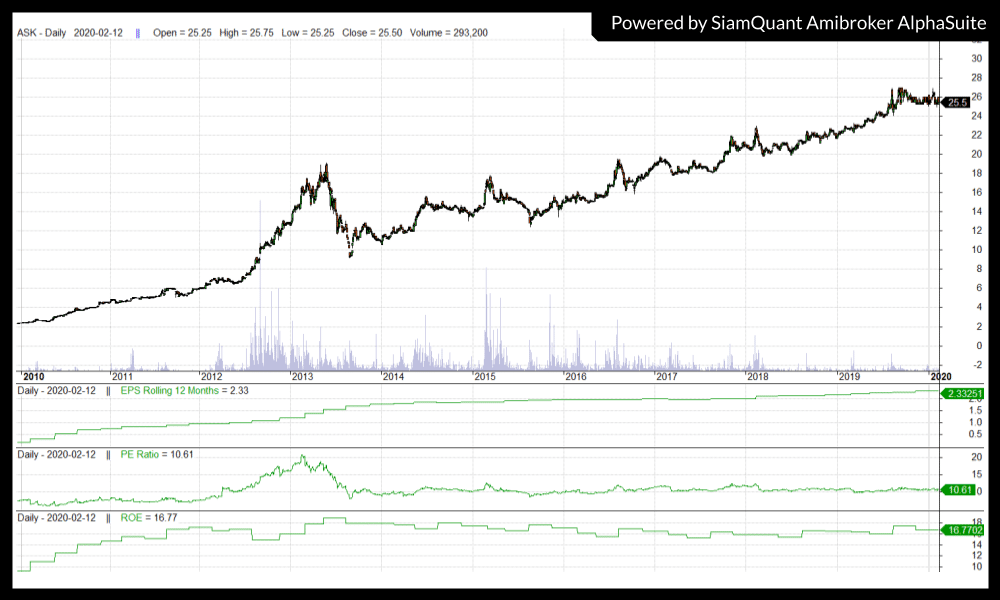Click the double-bar marker beside ROE
The width and height of the screenshot is (1000, 600).
coord(108,518)
